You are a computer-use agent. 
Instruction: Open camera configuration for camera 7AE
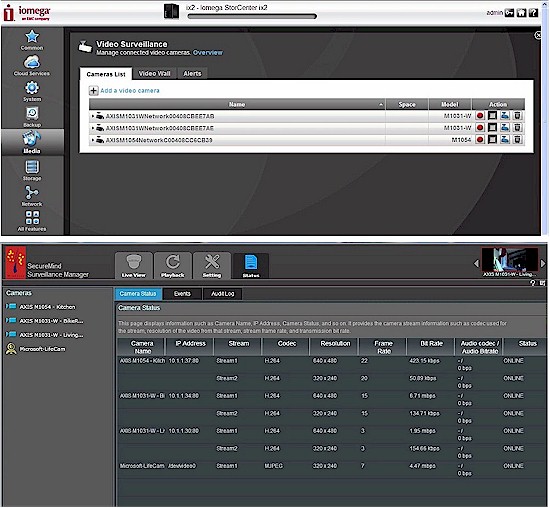point(505,128)
